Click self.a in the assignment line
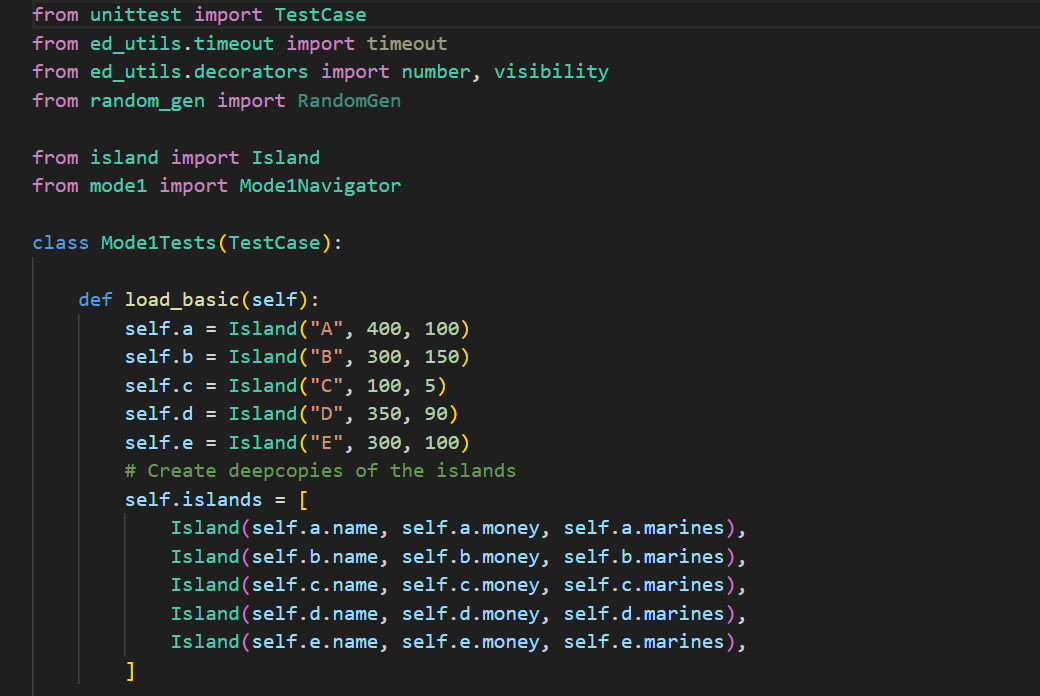Viewport: 1040px width, 696px height. click(x=159, y=329)
